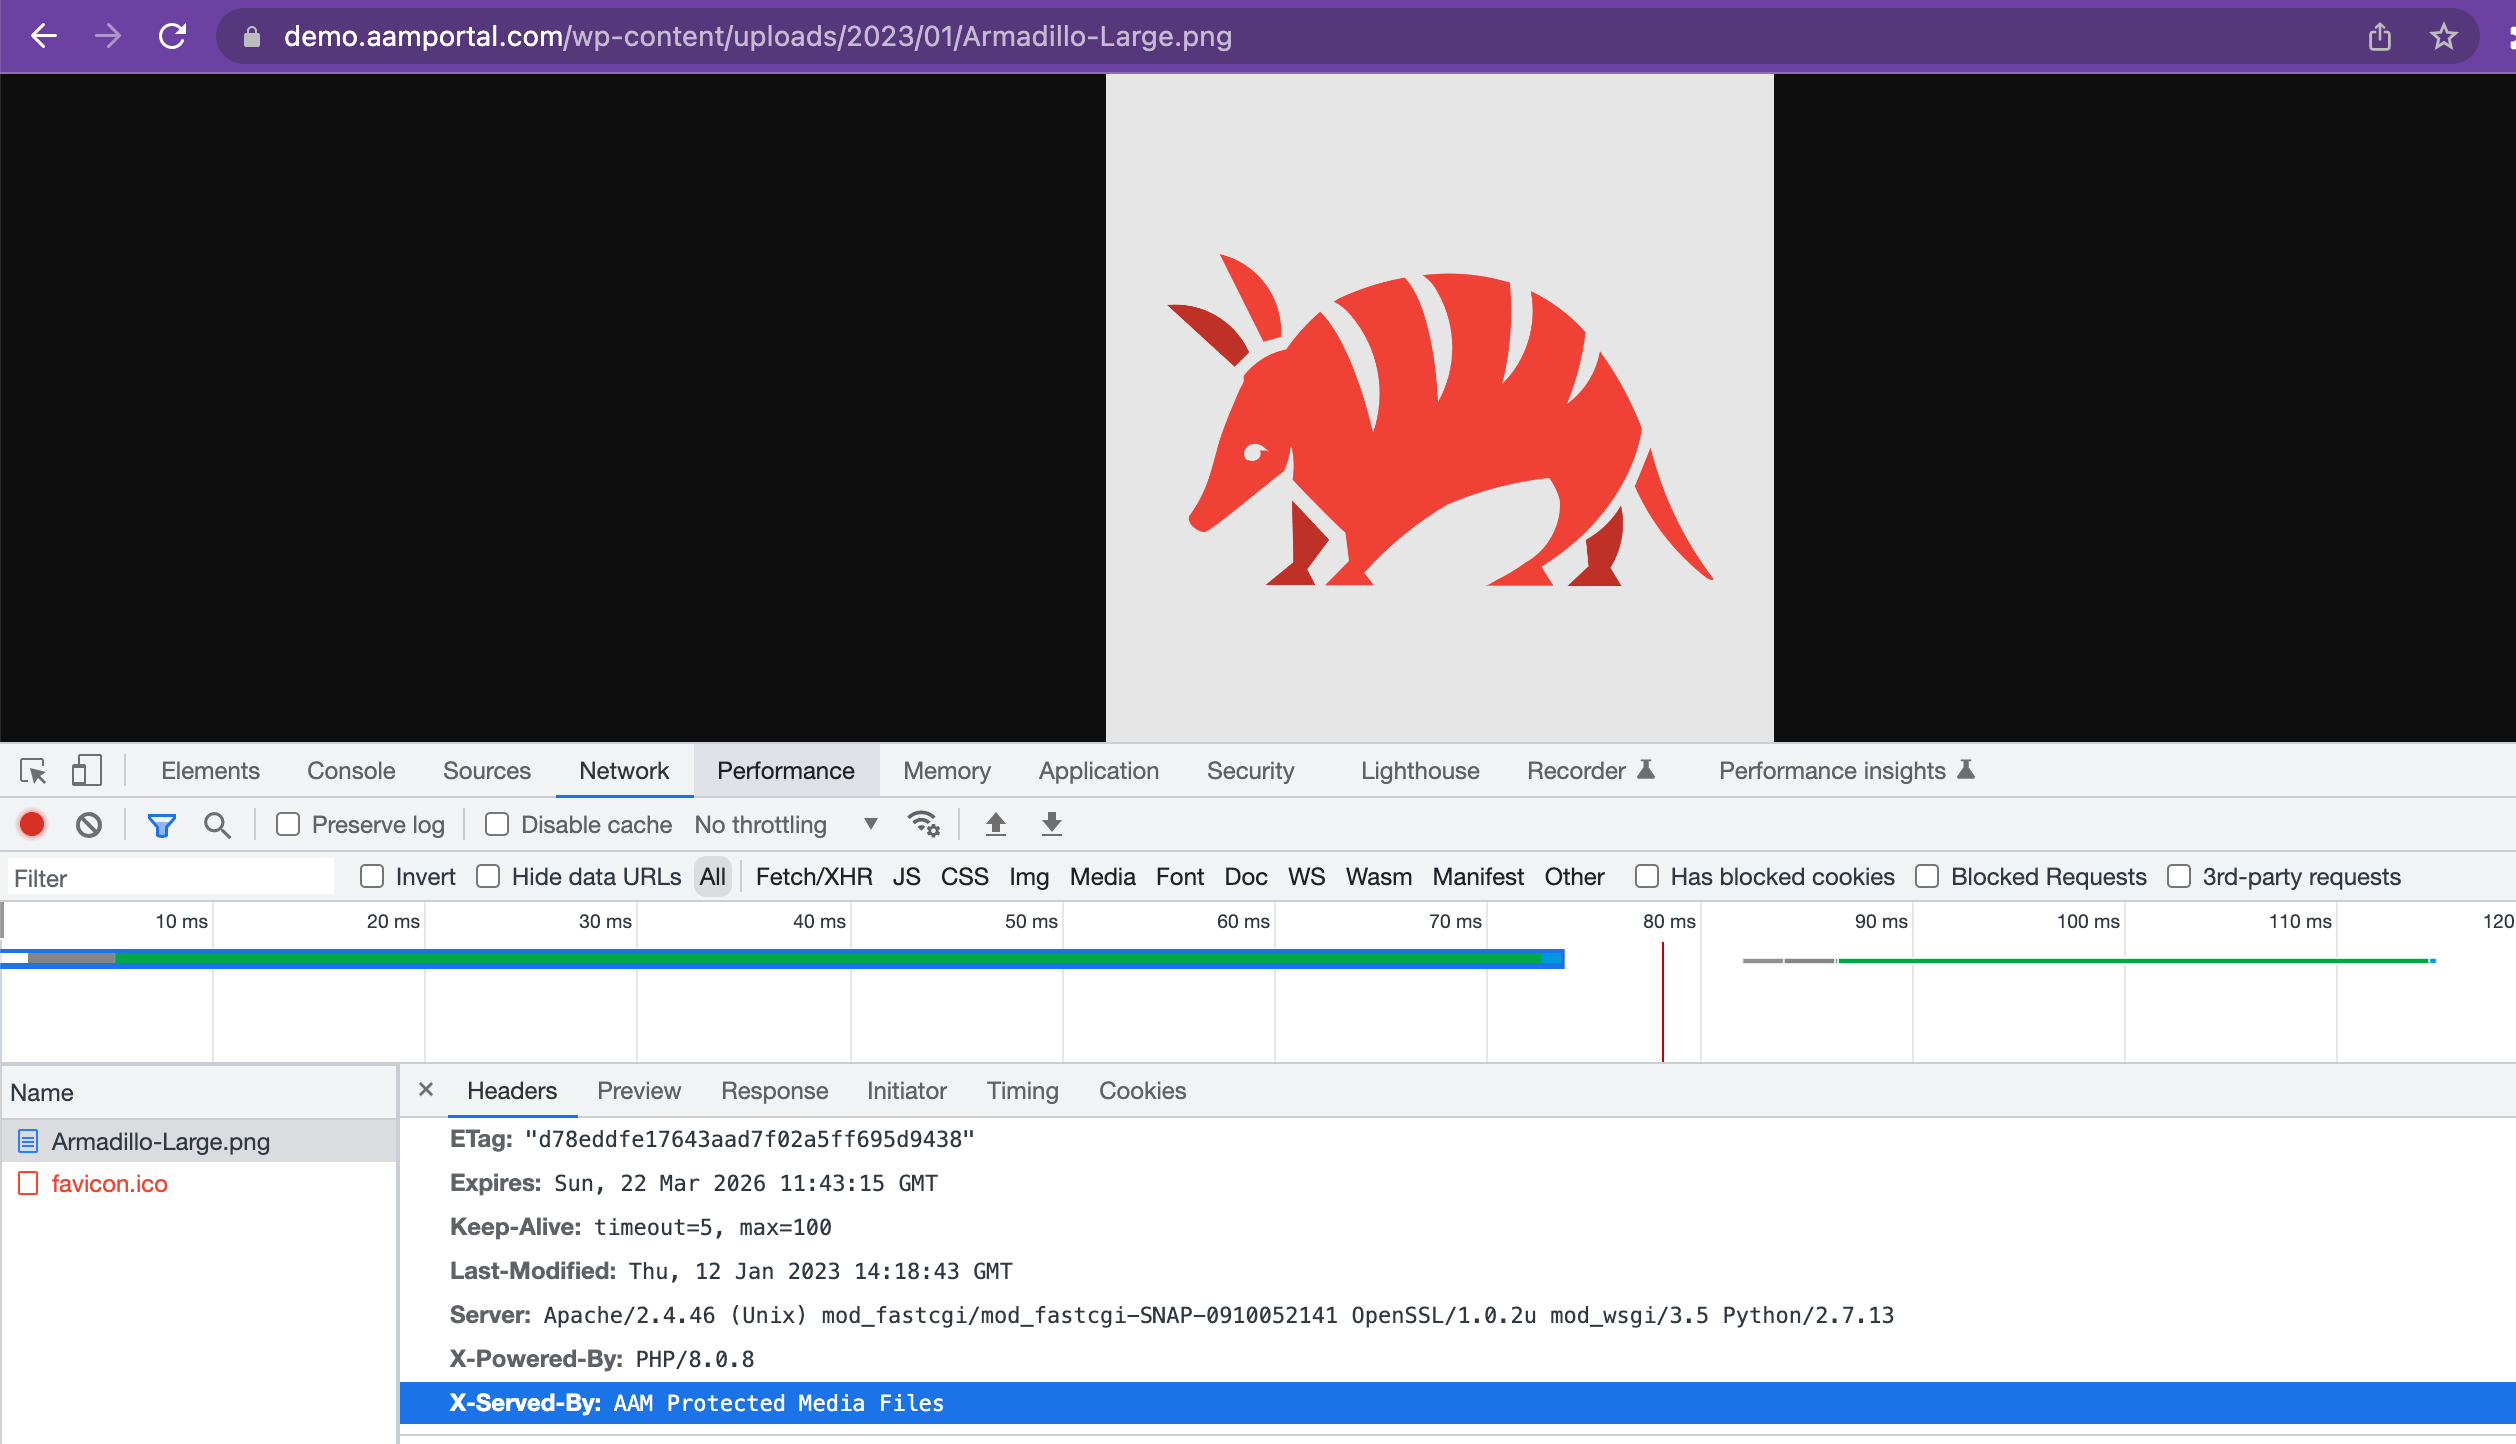Image resolution: width=2516 pixels, height=1444 pixels.
Task: Filter requests by WS
Action: point(1306,877)
